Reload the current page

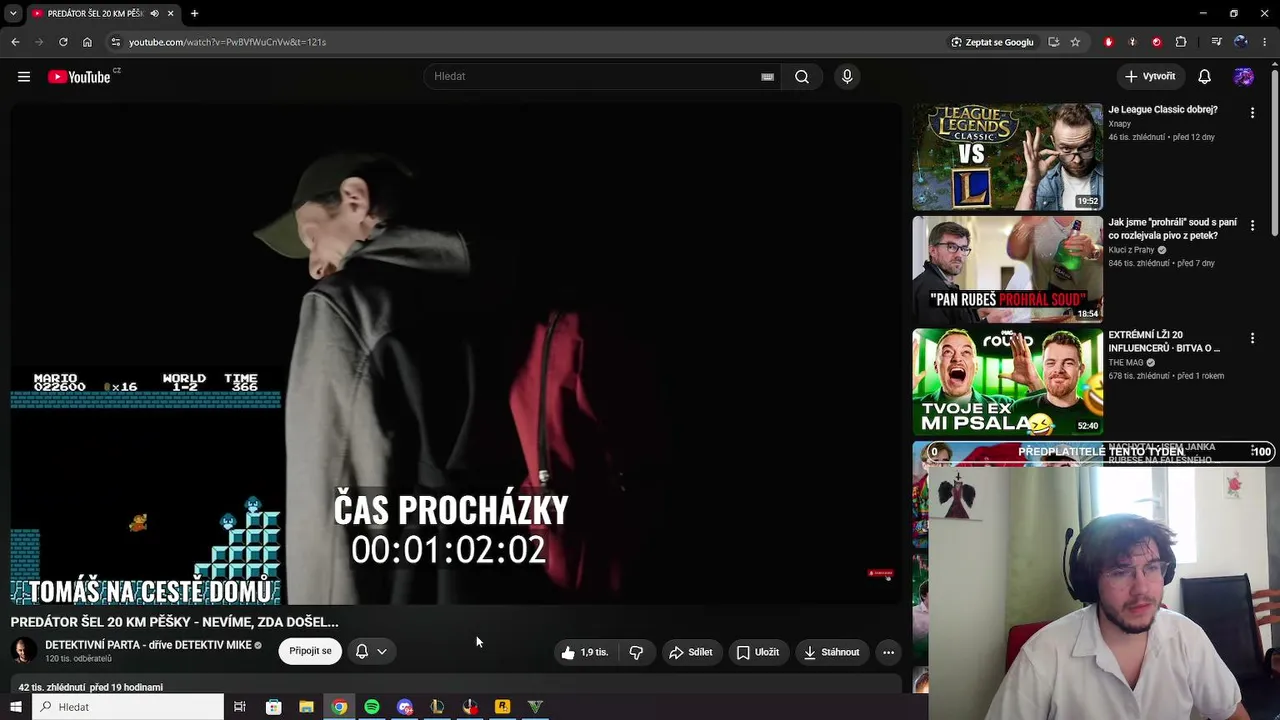point(63,42)
